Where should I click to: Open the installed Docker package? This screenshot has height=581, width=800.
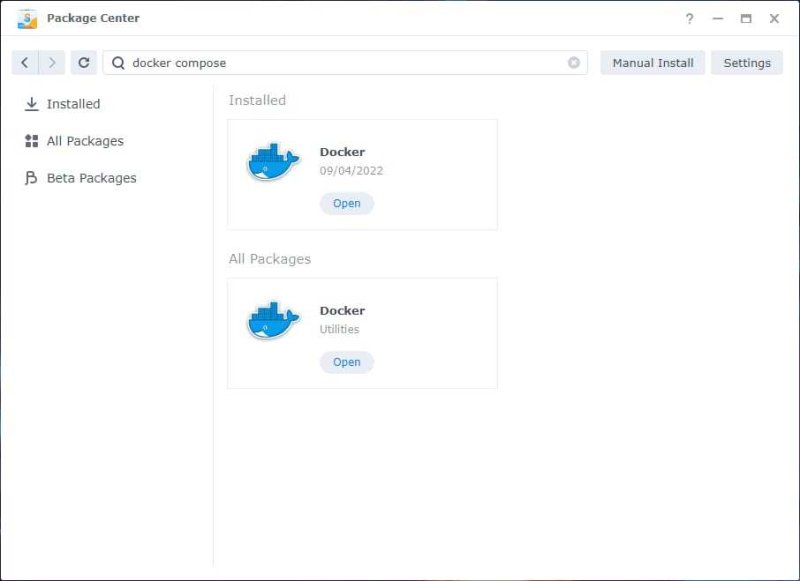pyautogui.click(x=346, y=203)
